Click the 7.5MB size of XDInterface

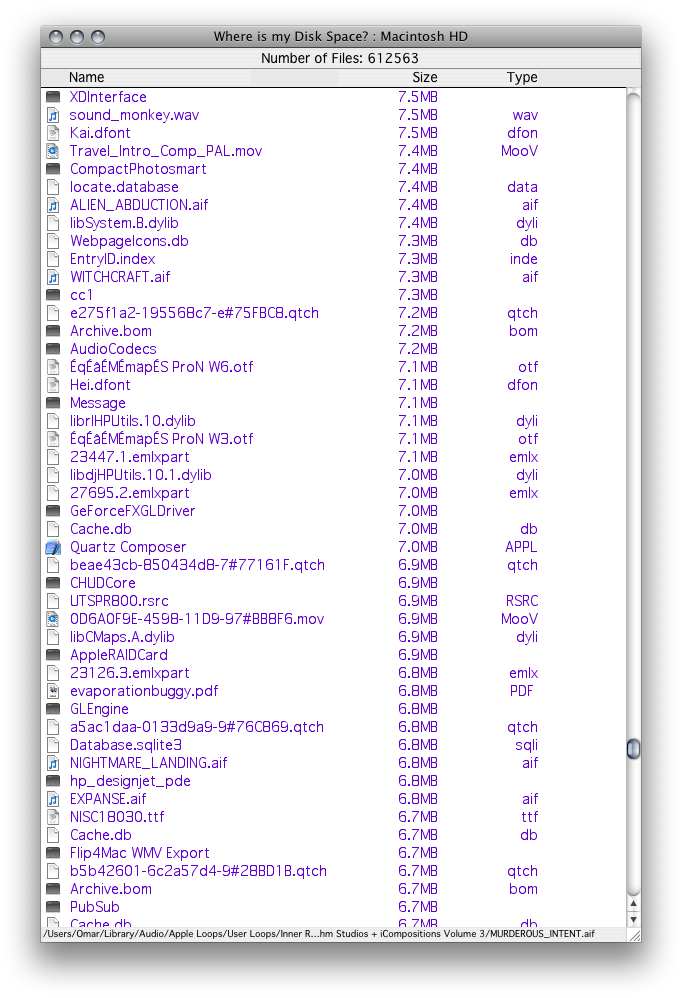[418, 97]
